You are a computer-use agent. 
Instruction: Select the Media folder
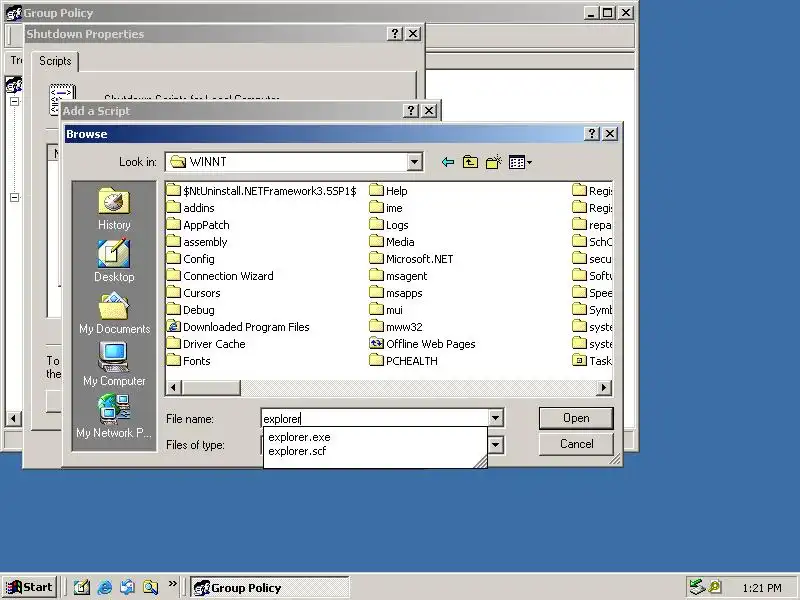pos(392,242)
